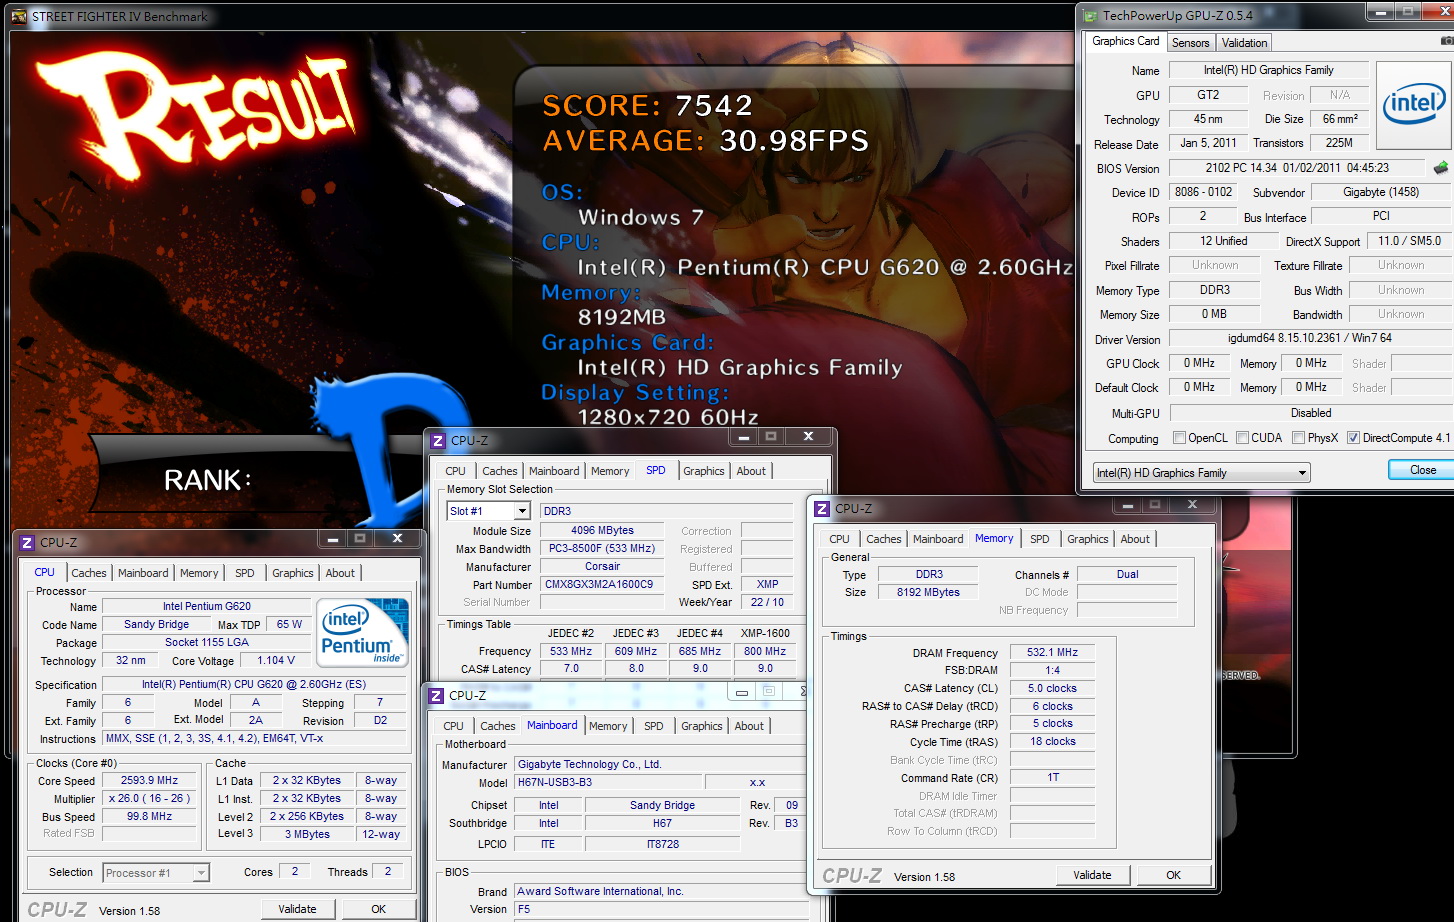Image resolution: width=1454 pixels, height=922 pixels.
Task: Click the CPU-Z icon of the Memory Slot Selection window
Action: pos(437,441)
